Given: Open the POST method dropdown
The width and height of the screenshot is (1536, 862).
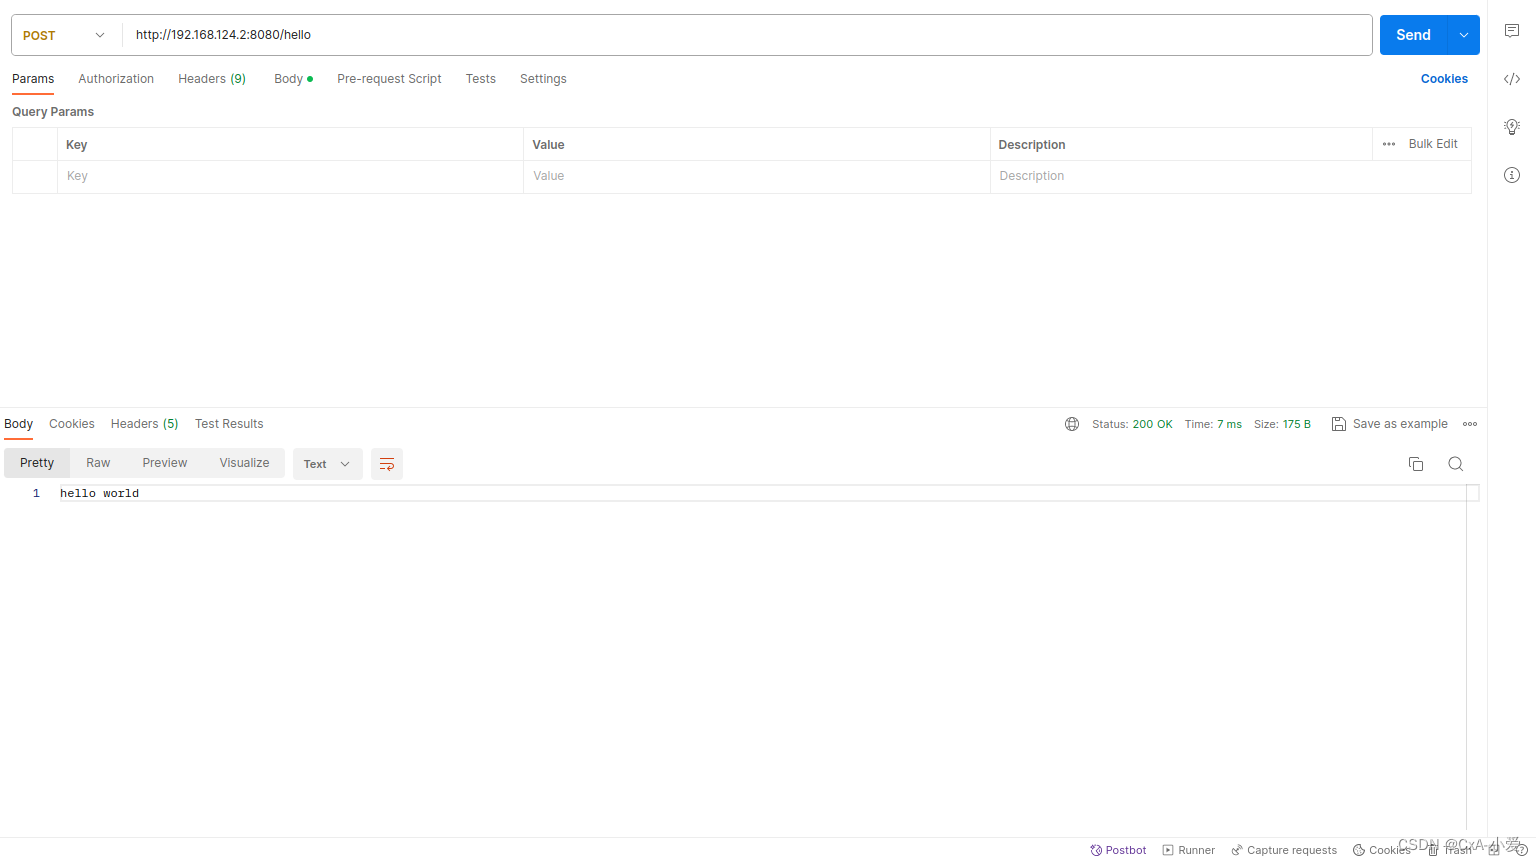Looking at the screenshot, I should [65, 35].
